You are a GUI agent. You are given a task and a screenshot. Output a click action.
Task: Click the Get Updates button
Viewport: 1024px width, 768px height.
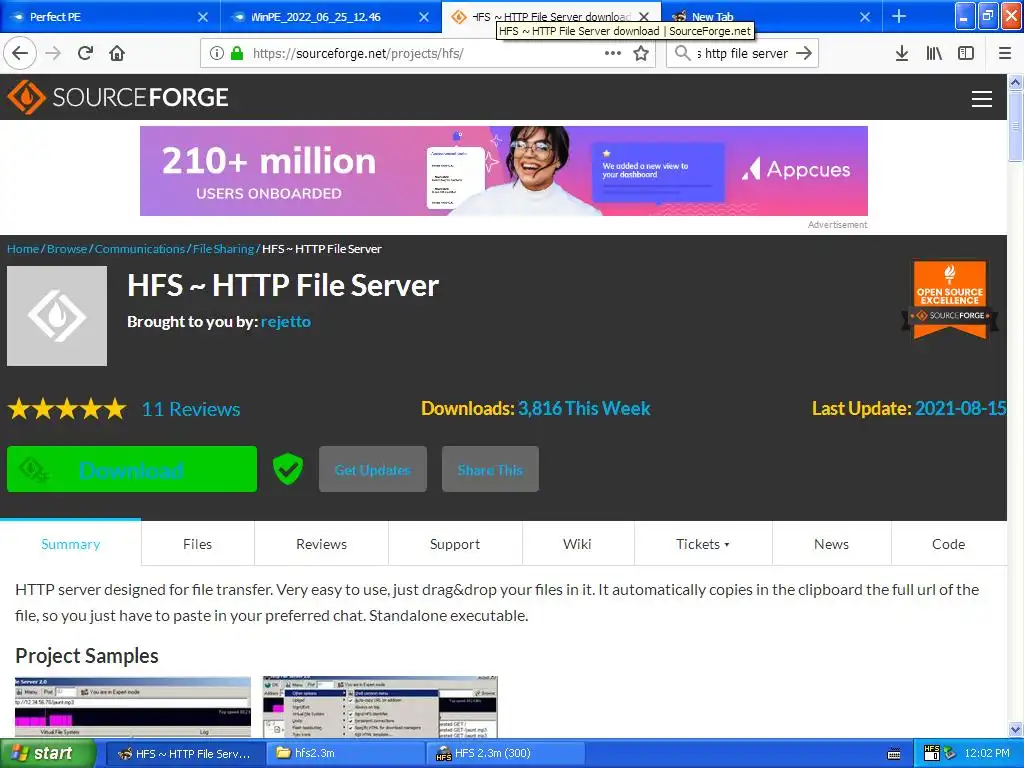click(373, 469)
